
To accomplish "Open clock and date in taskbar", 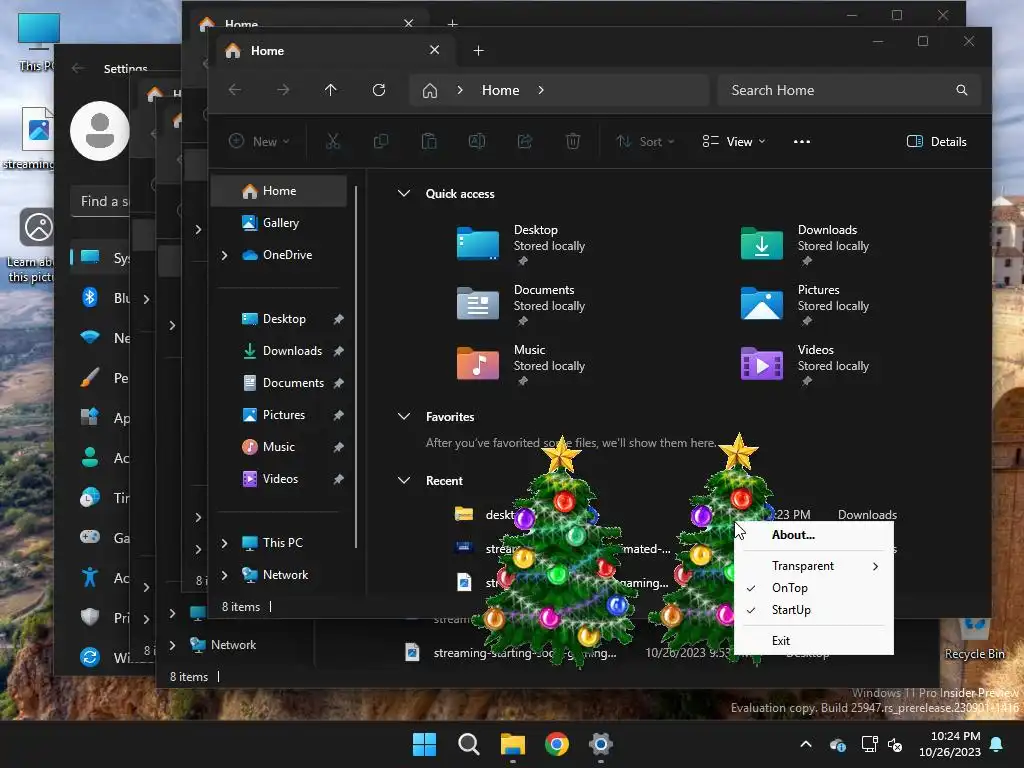I will point(950,744).
